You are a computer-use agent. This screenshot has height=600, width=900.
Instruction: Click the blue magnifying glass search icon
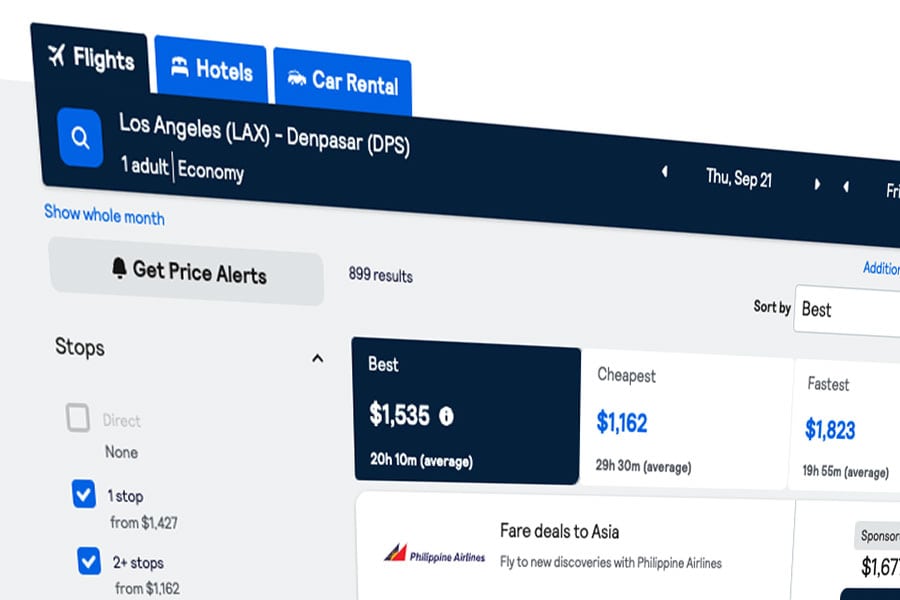tap(80, 137)
